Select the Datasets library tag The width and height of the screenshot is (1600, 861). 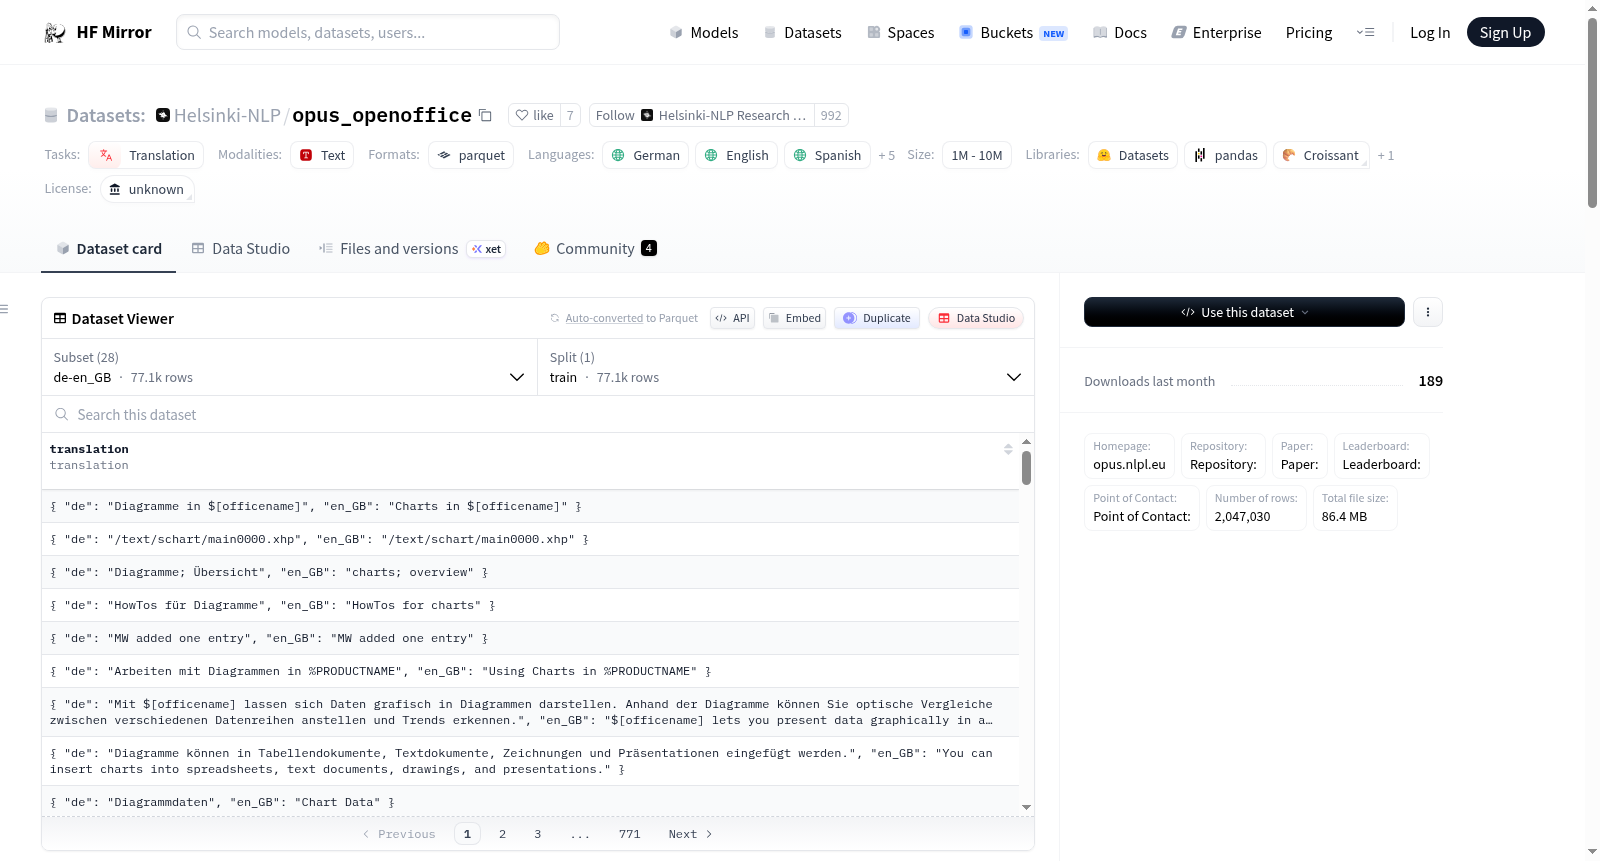pyautogui.click(x=1133, y=155)
